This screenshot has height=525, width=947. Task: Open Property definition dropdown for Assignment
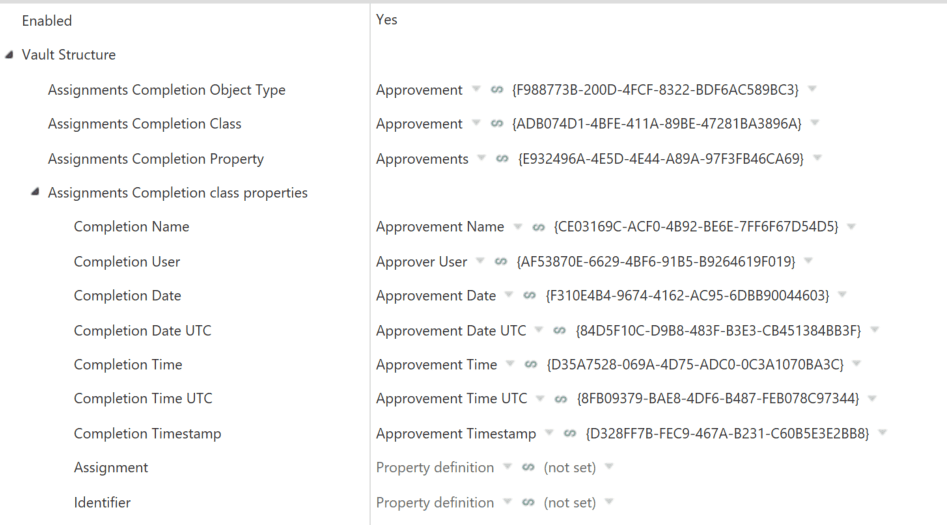coord(507,466)
